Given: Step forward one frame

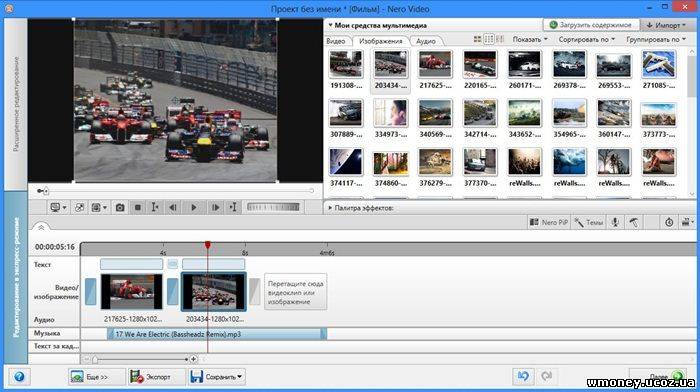Looking at the screenshot, I should click(x=215, y=208).
